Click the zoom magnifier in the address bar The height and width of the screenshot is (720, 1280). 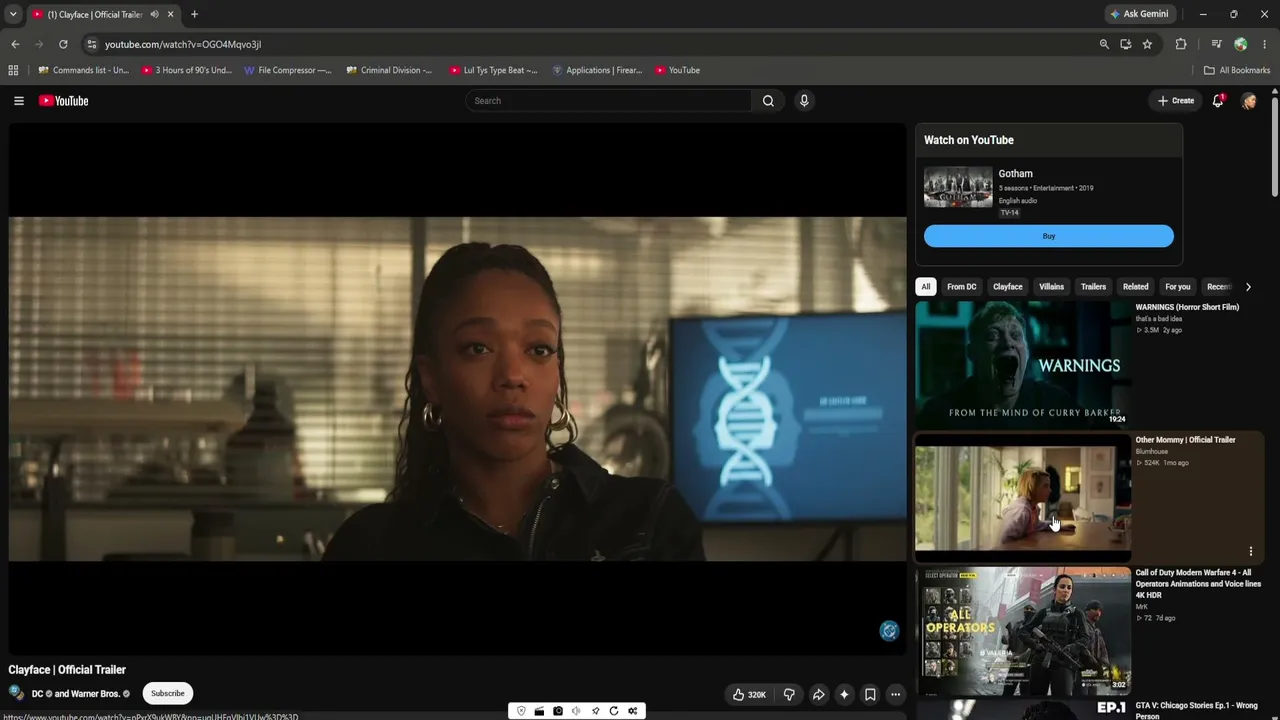pyautogui.click(x=1104, y=44)
